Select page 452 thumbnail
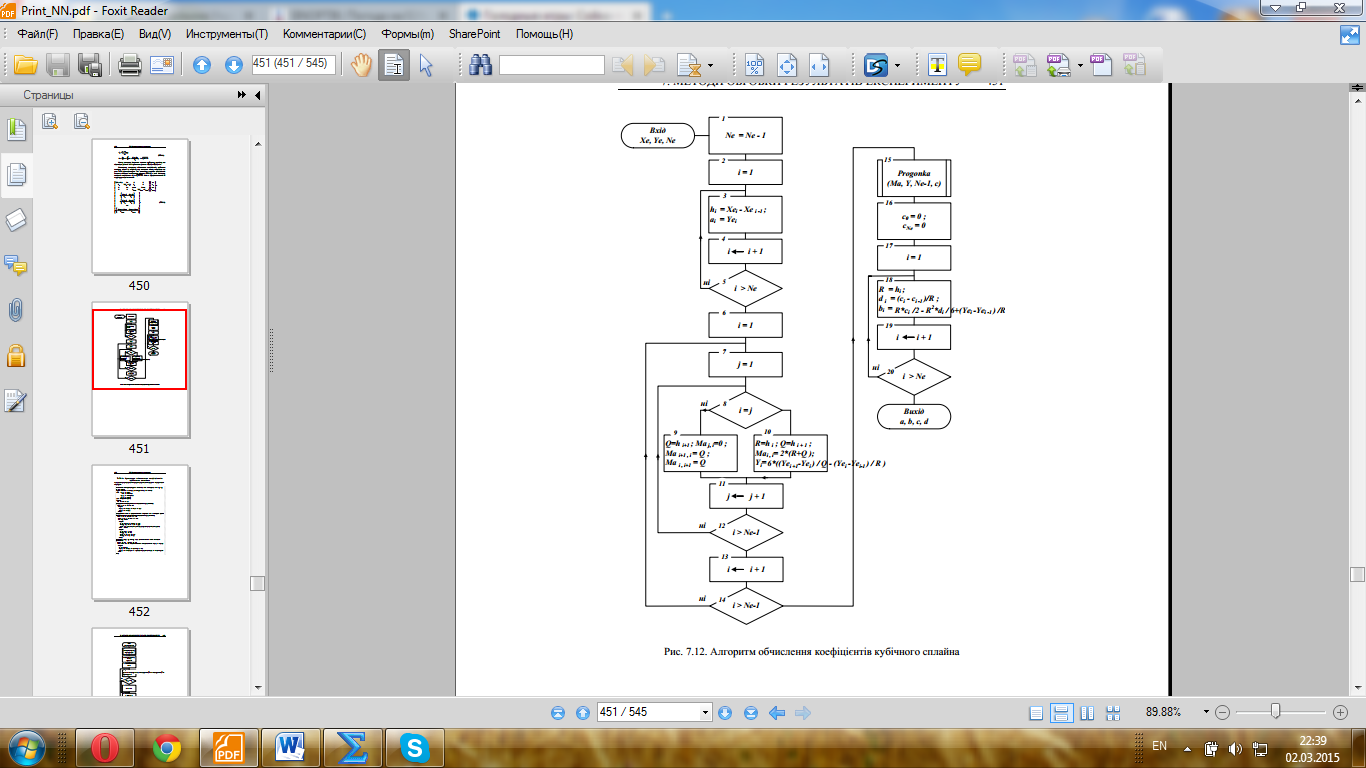Viewport: 1366px width, 768px height. pos(140,532)
